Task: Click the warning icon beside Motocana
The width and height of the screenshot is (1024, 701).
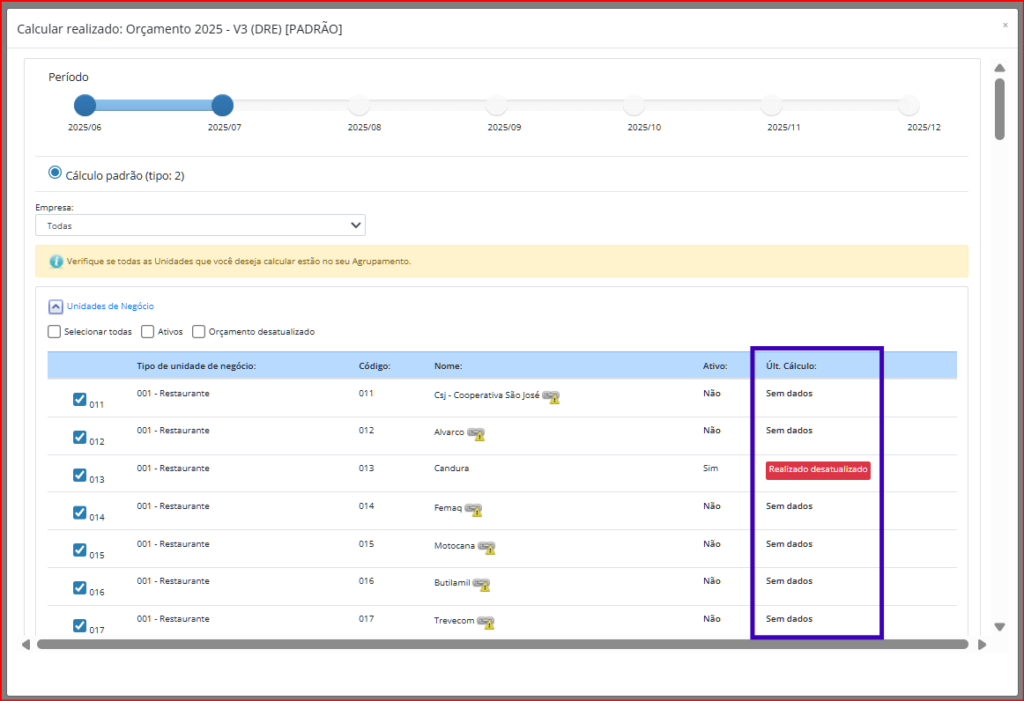Action: point(487,548)
